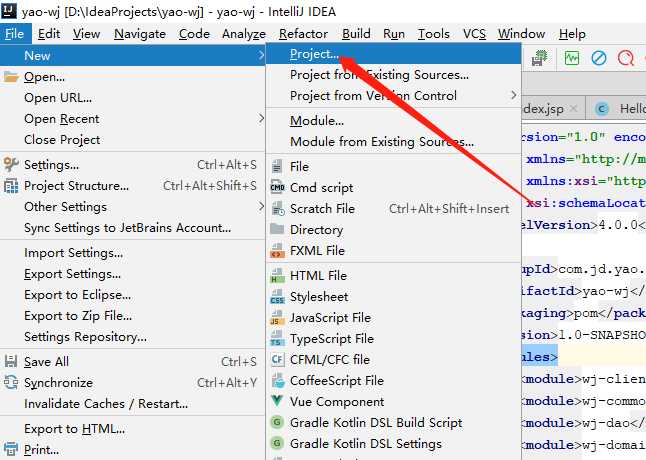Screen dimensions: 646x460
Task: Click the Gradle Kotlin DSL Settings icon
Action: pyautogui.click(x=277, y=443)
